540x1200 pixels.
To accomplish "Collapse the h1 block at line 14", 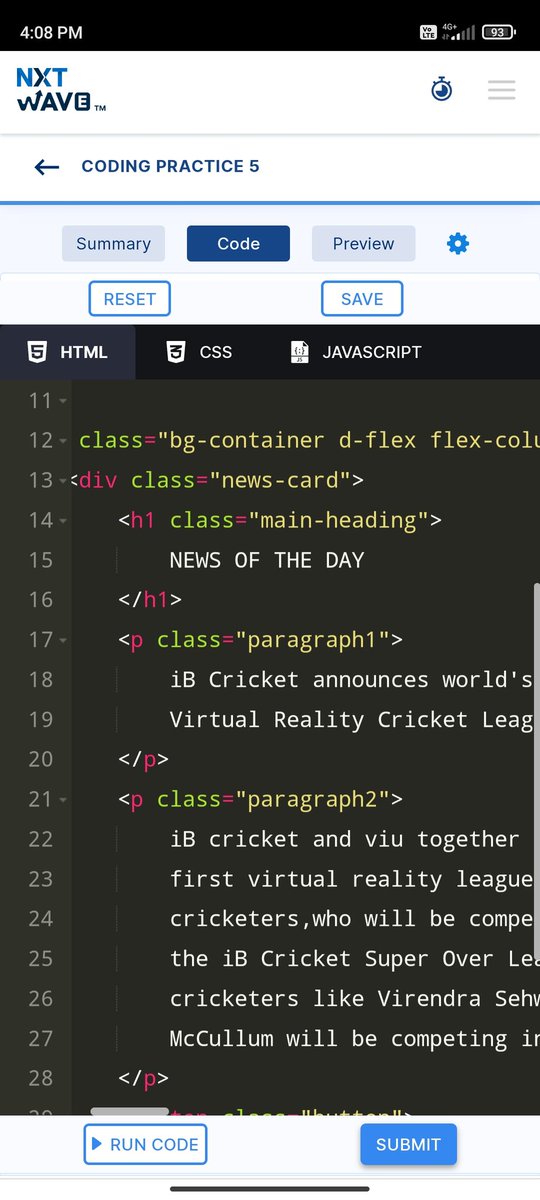I will point(63,521).
